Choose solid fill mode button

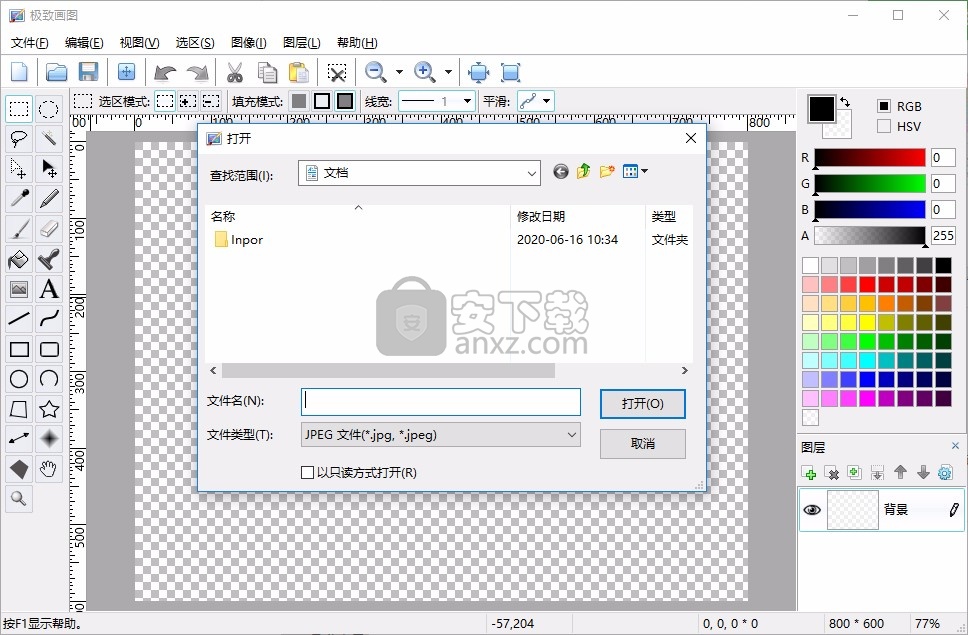(299, 101)
